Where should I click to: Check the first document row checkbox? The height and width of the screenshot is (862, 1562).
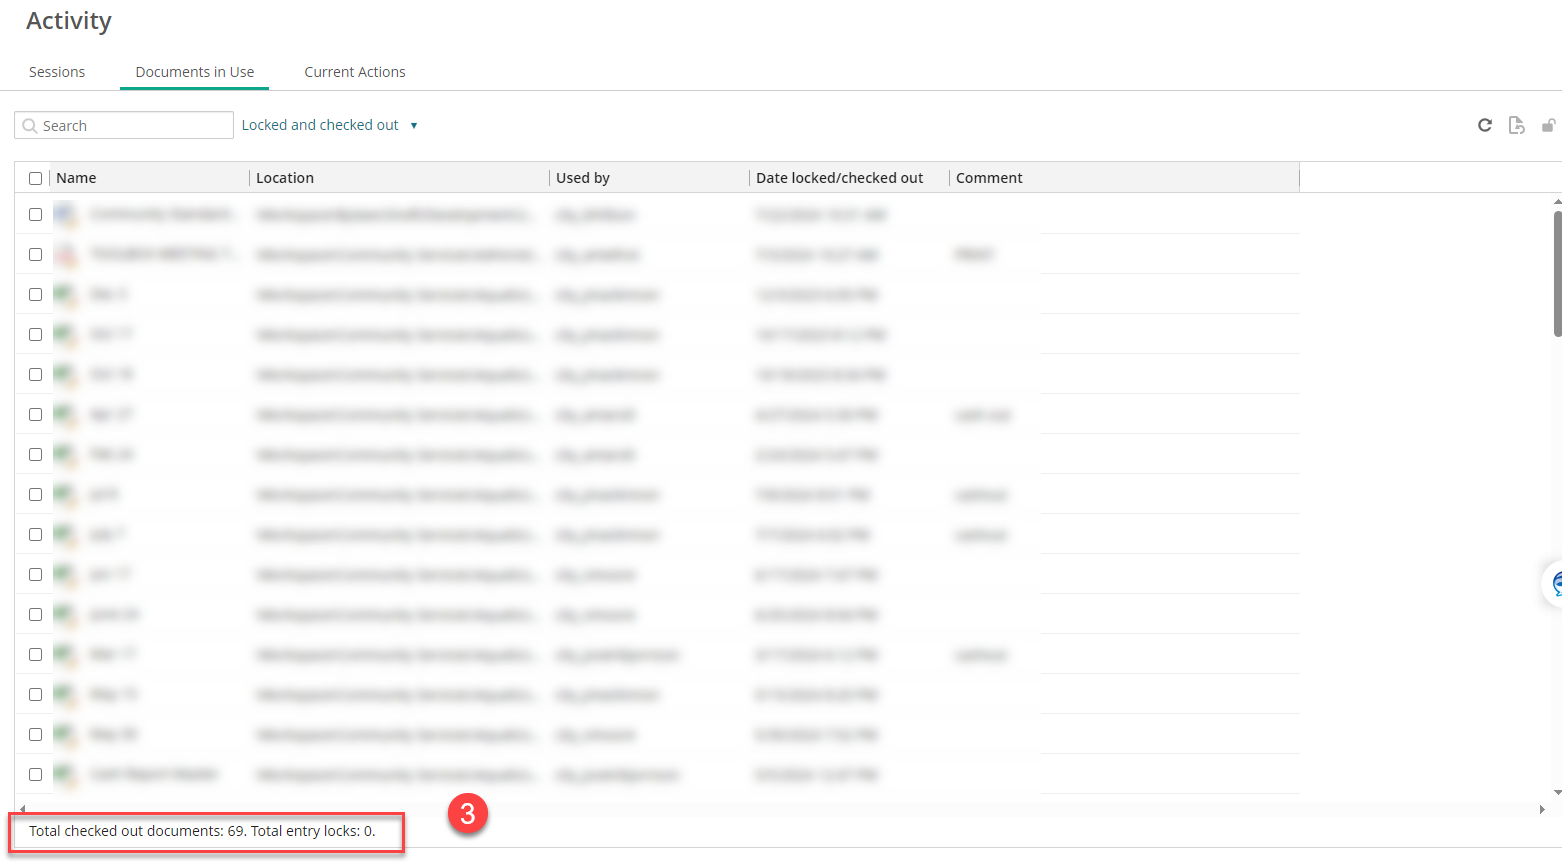pos(36,214)
